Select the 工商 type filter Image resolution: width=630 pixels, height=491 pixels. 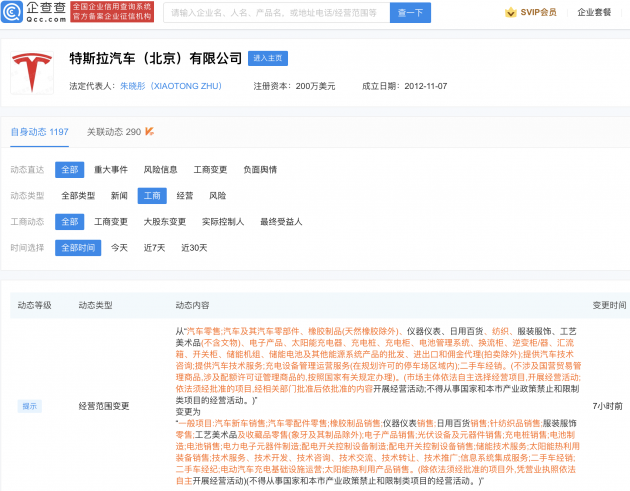[x=152, y=196]
